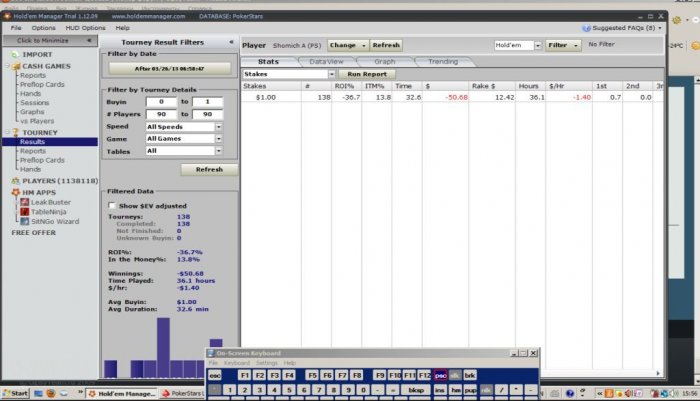Image resolution: width=700 pixels, height=401 pixels.
Task: Select Preflop Cards under CASH GAMES
Action: tap(42, 84)
